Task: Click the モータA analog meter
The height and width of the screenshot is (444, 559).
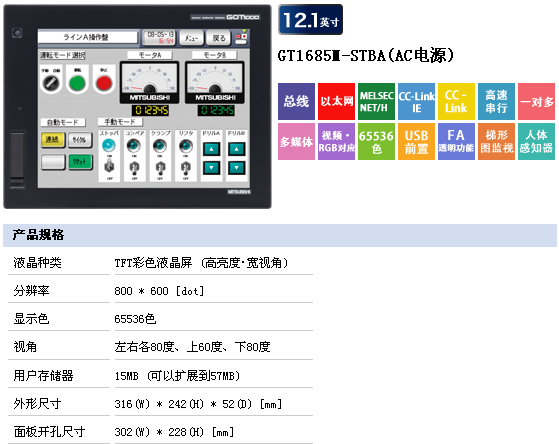Action: click(149, 82)
